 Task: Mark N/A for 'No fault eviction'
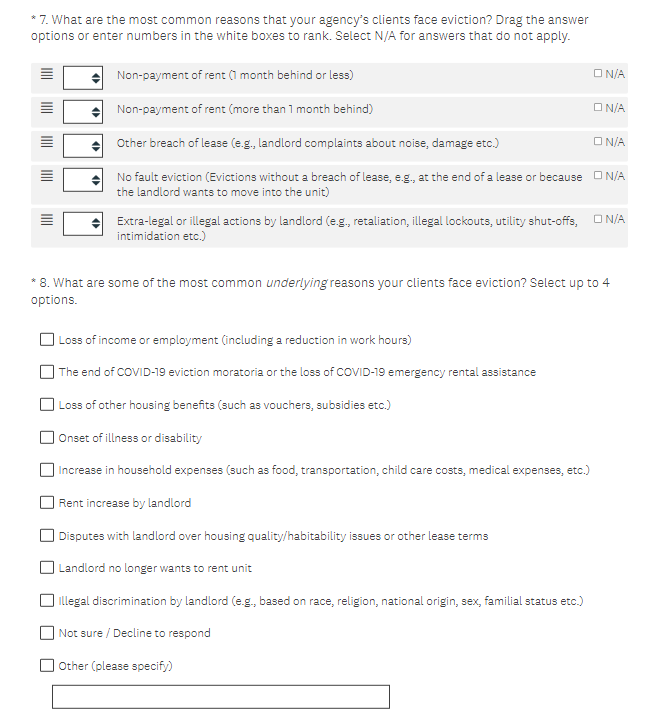click(x=598, y=176)
